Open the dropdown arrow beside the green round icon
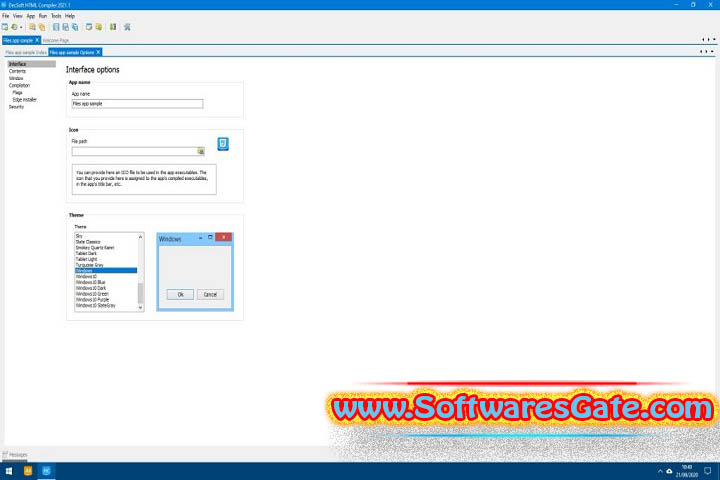 21,28
